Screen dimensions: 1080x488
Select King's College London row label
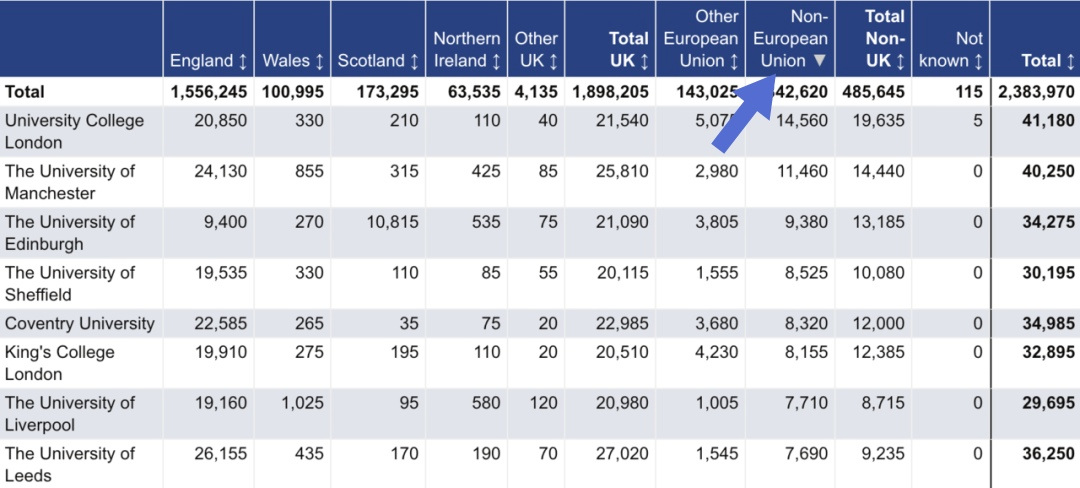[59, 363]
